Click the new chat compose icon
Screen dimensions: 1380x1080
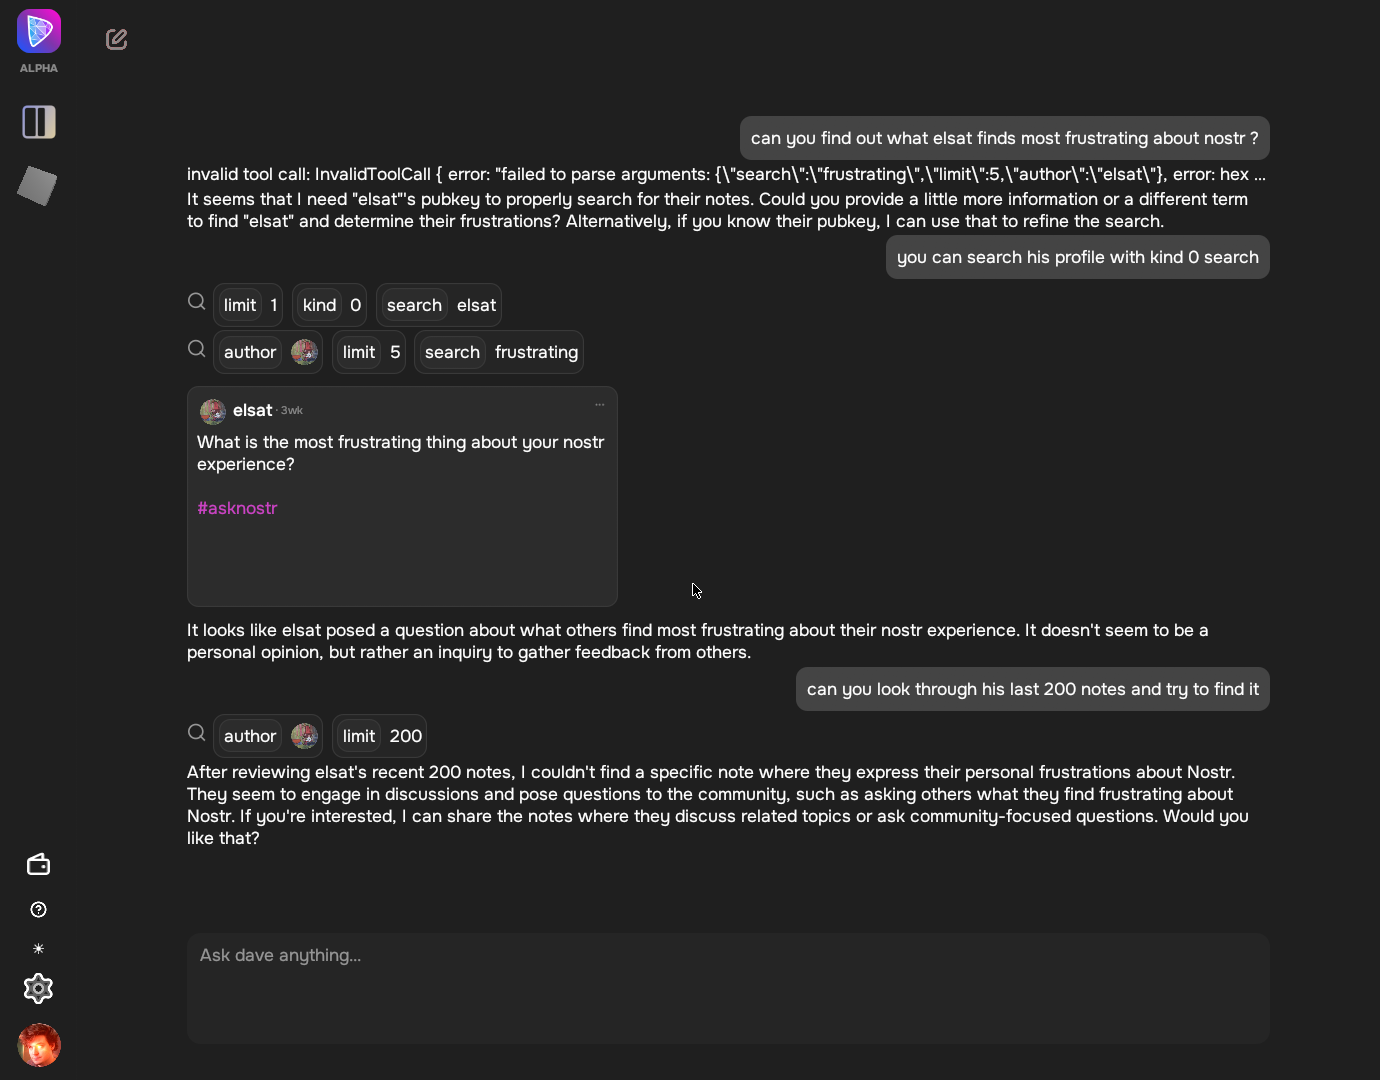pyautogui.click(x=116, y=39)
